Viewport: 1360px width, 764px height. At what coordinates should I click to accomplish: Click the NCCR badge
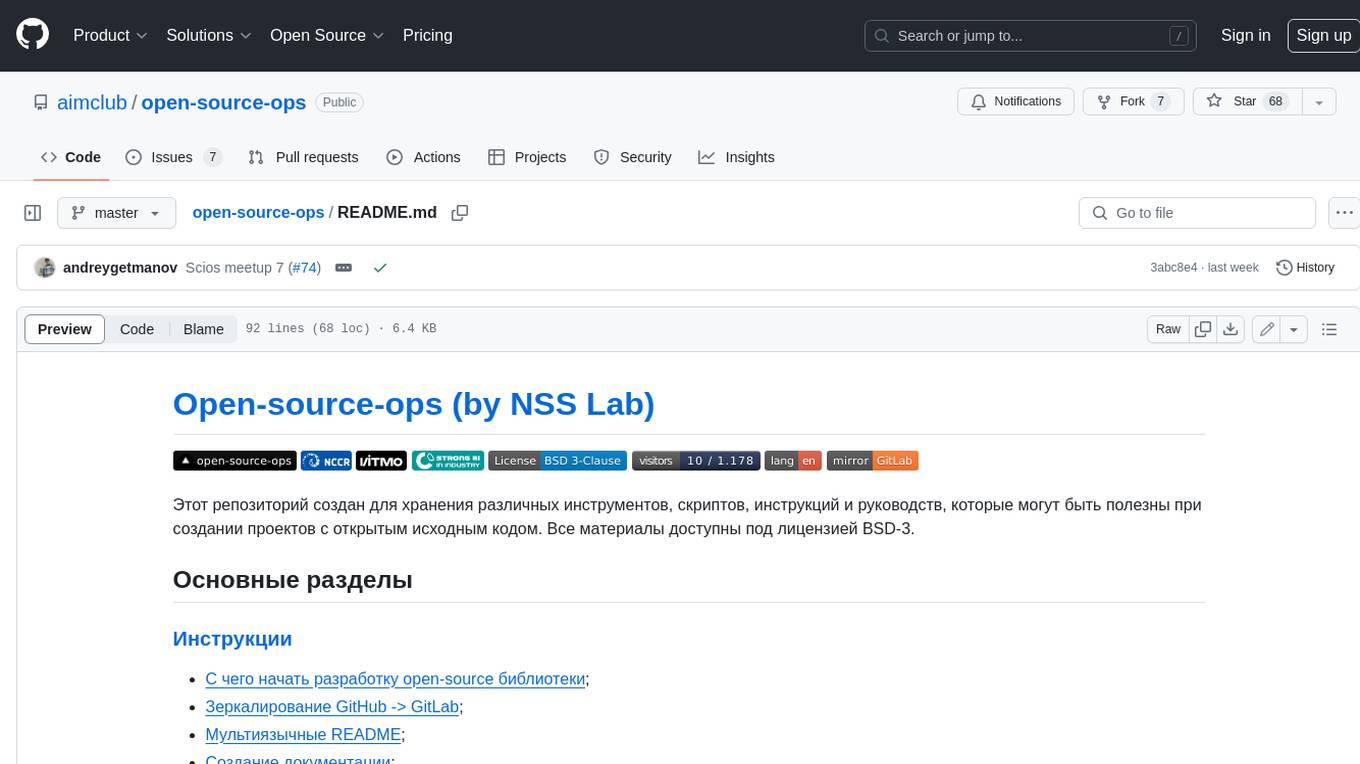click(326, 461)
